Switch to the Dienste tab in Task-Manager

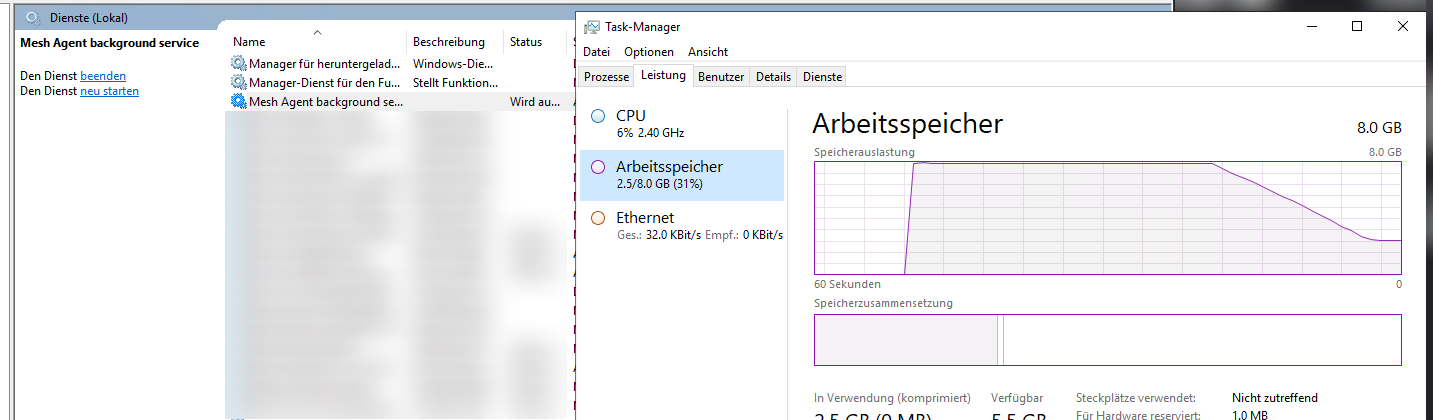(x=822, y=77)
